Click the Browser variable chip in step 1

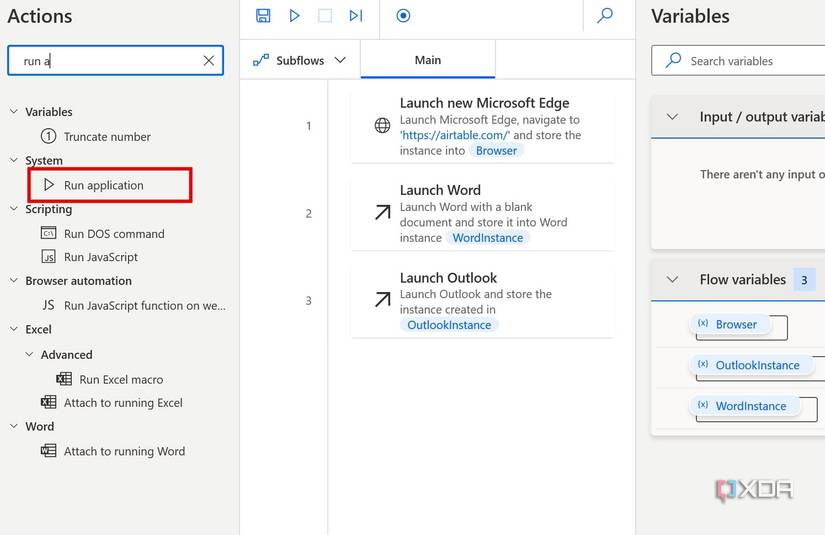tap(496, 151)
